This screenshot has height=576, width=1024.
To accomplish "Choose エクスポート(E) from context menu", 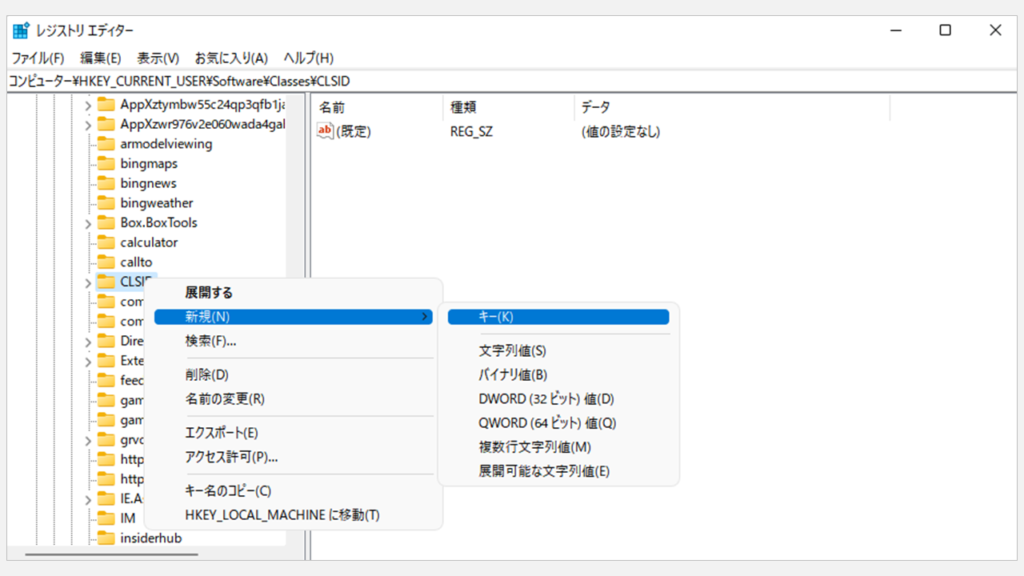I will coord(222,432).
